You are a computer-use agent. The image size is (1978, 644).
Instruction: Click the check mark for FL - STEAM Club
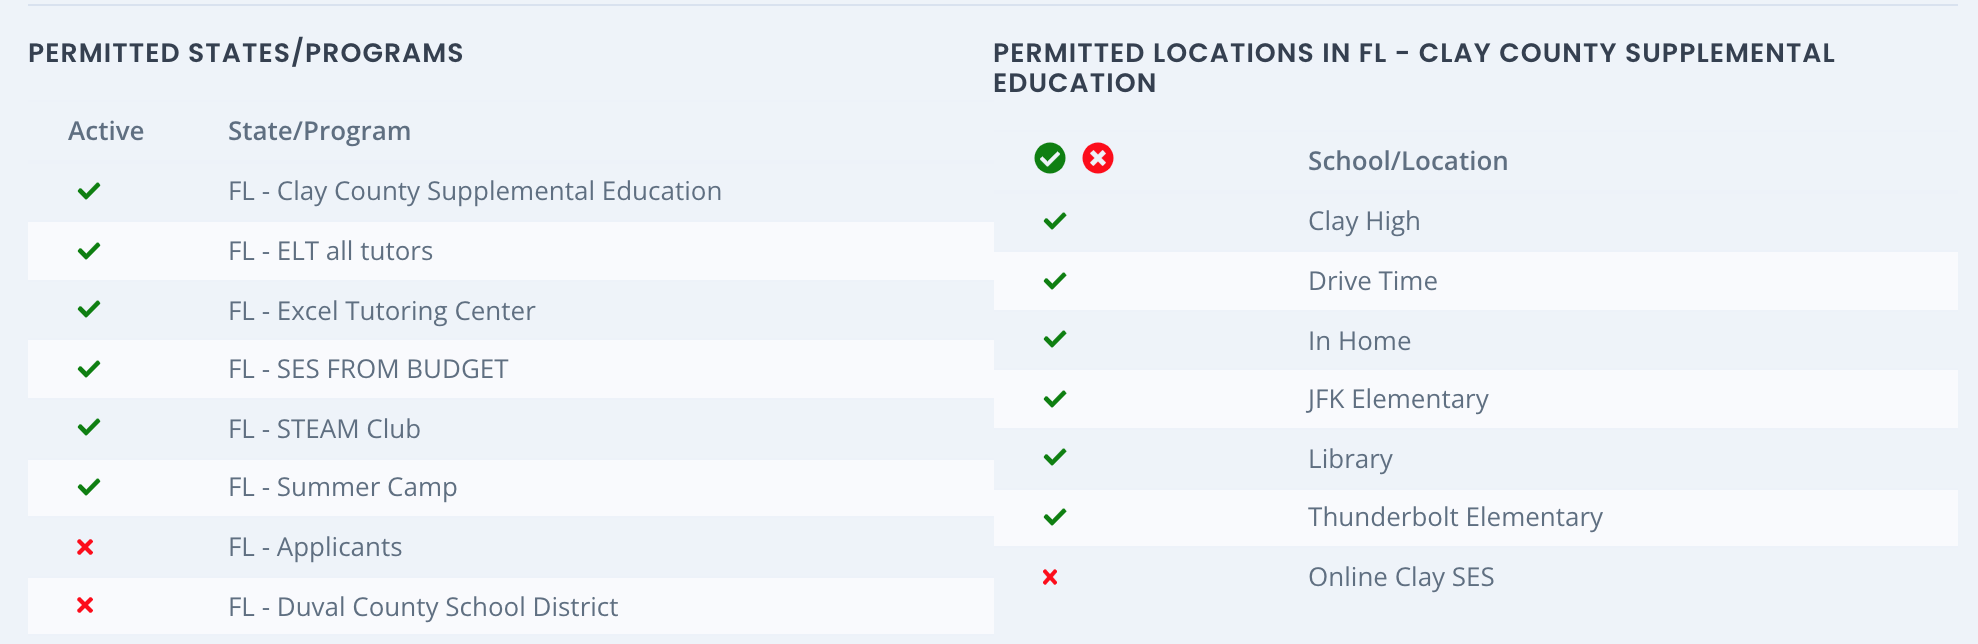(x=89, y=427)
